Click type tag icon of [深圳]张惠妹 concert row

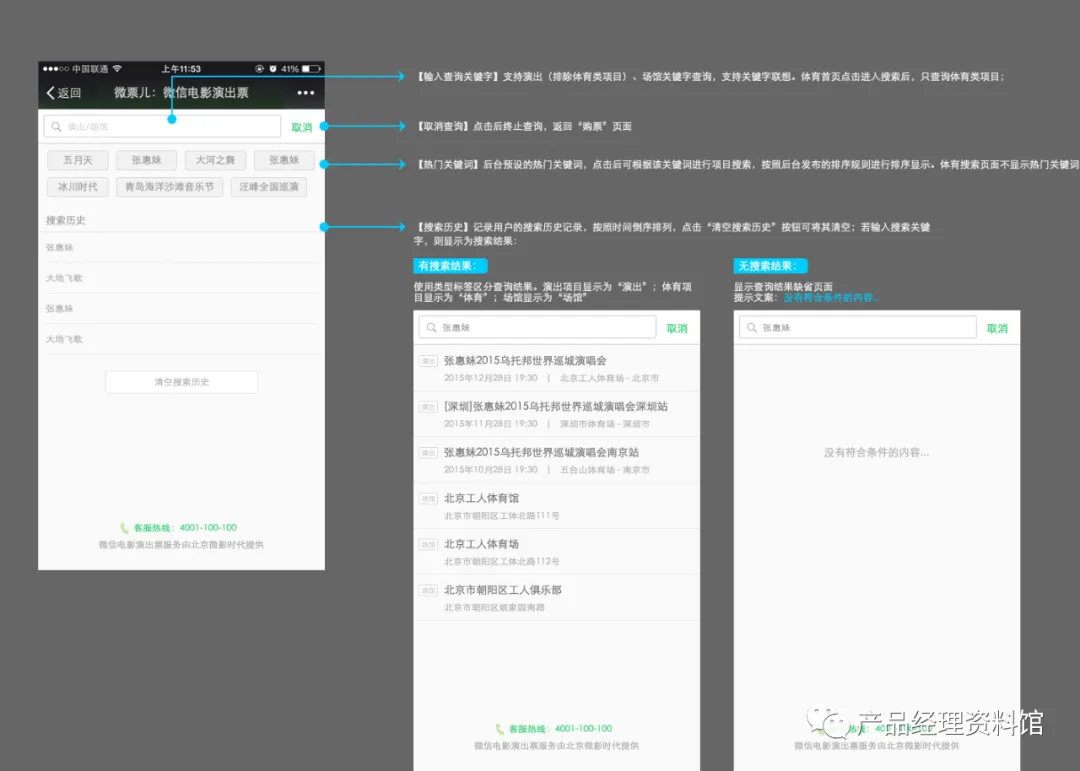[x=428, y=407]
